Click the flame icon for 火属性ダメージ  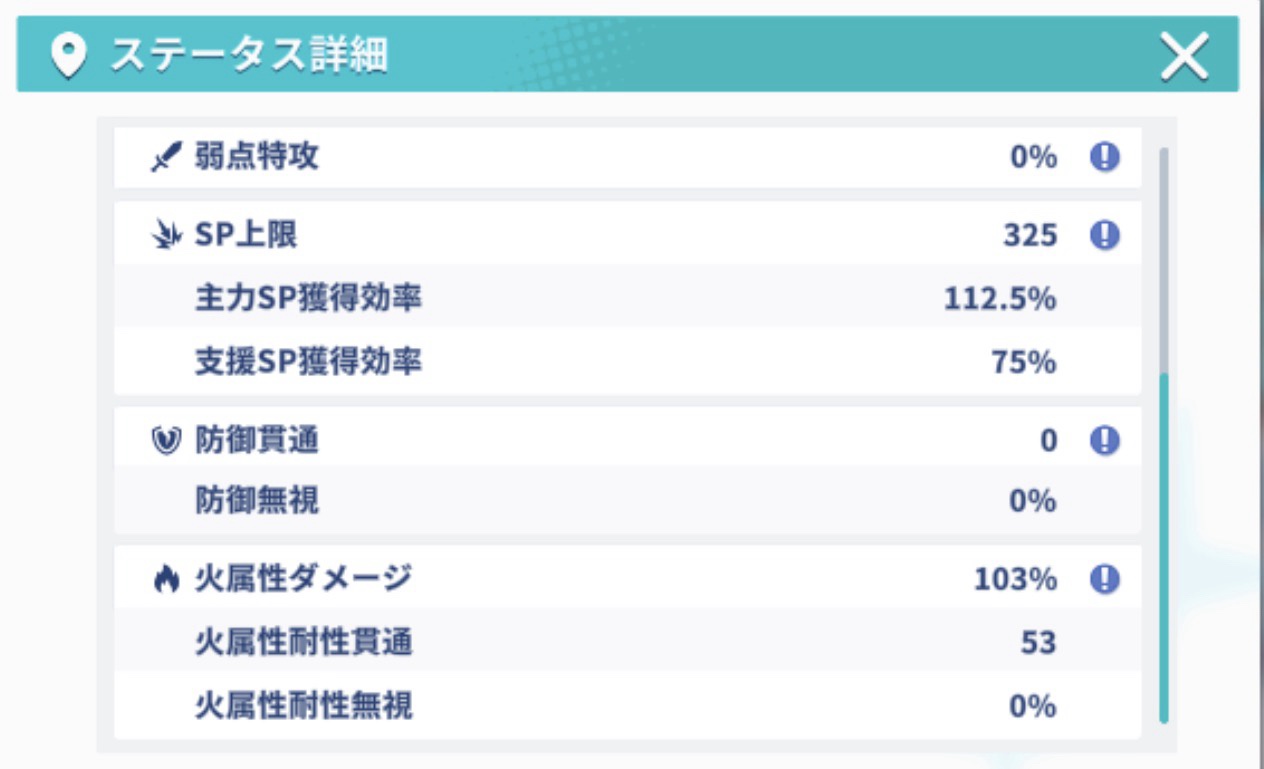tap(166, 580)
